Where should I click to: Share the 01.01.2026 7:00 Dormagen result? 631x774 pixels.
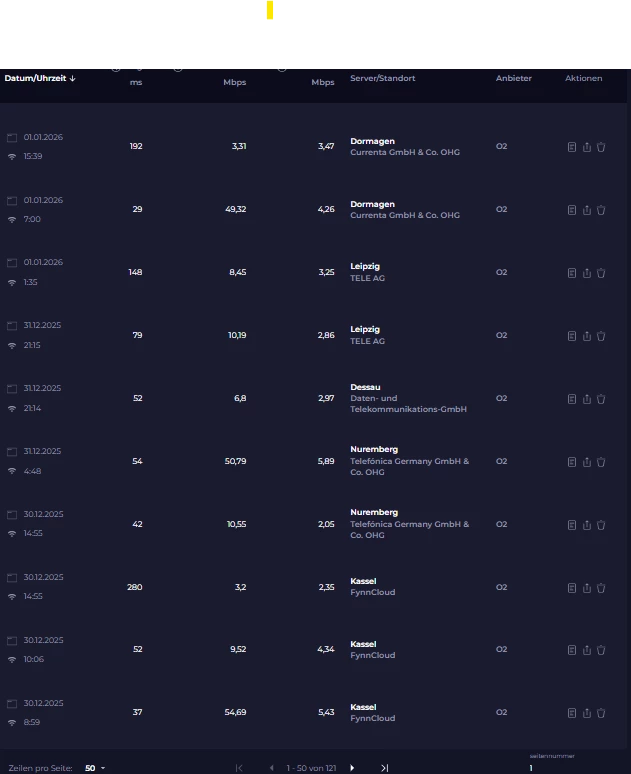pos(587,210)
